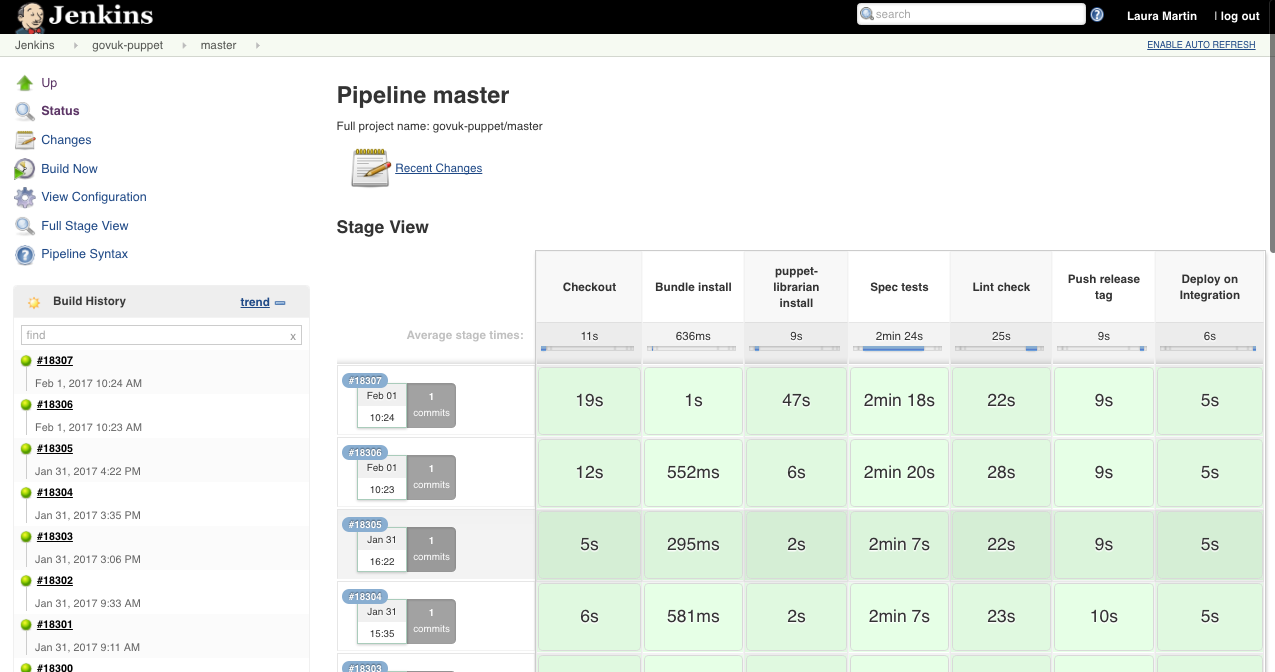Click the 552ms Bundle install cell
The width and height of the screenshot is (1275, 672).
693,473
